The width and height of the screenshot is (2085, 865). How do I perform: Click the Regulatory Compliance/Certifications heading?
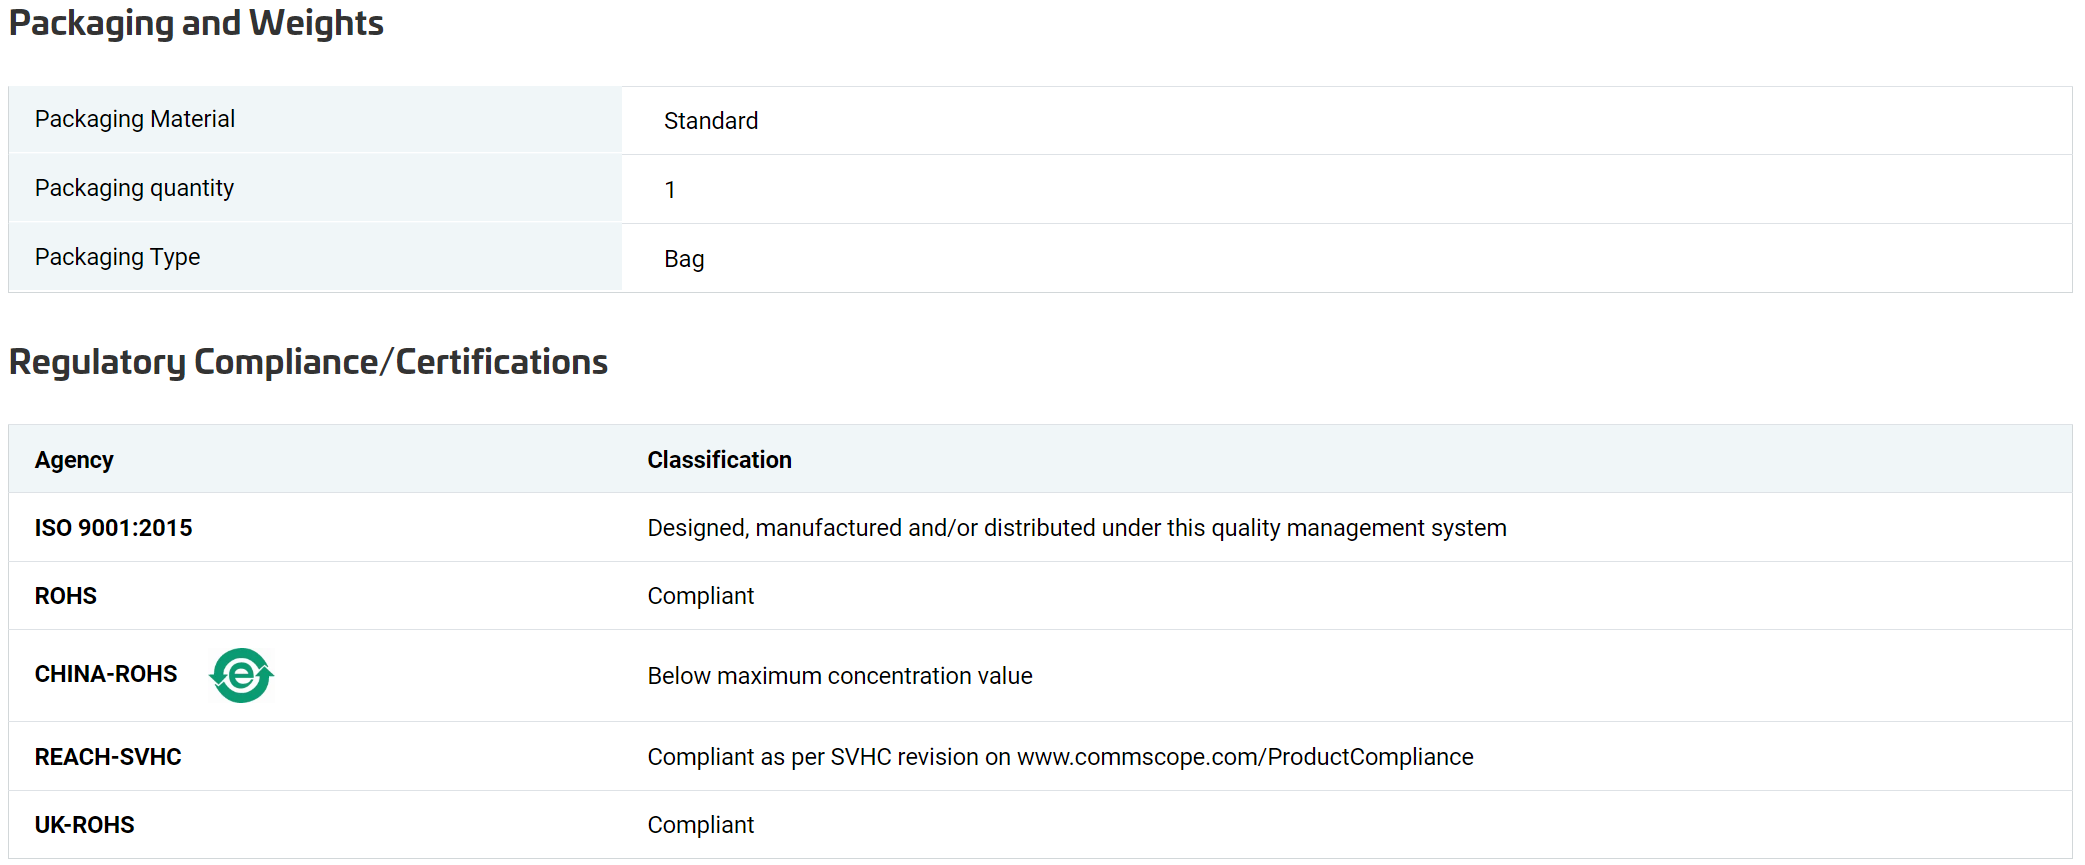pos(308,362)
